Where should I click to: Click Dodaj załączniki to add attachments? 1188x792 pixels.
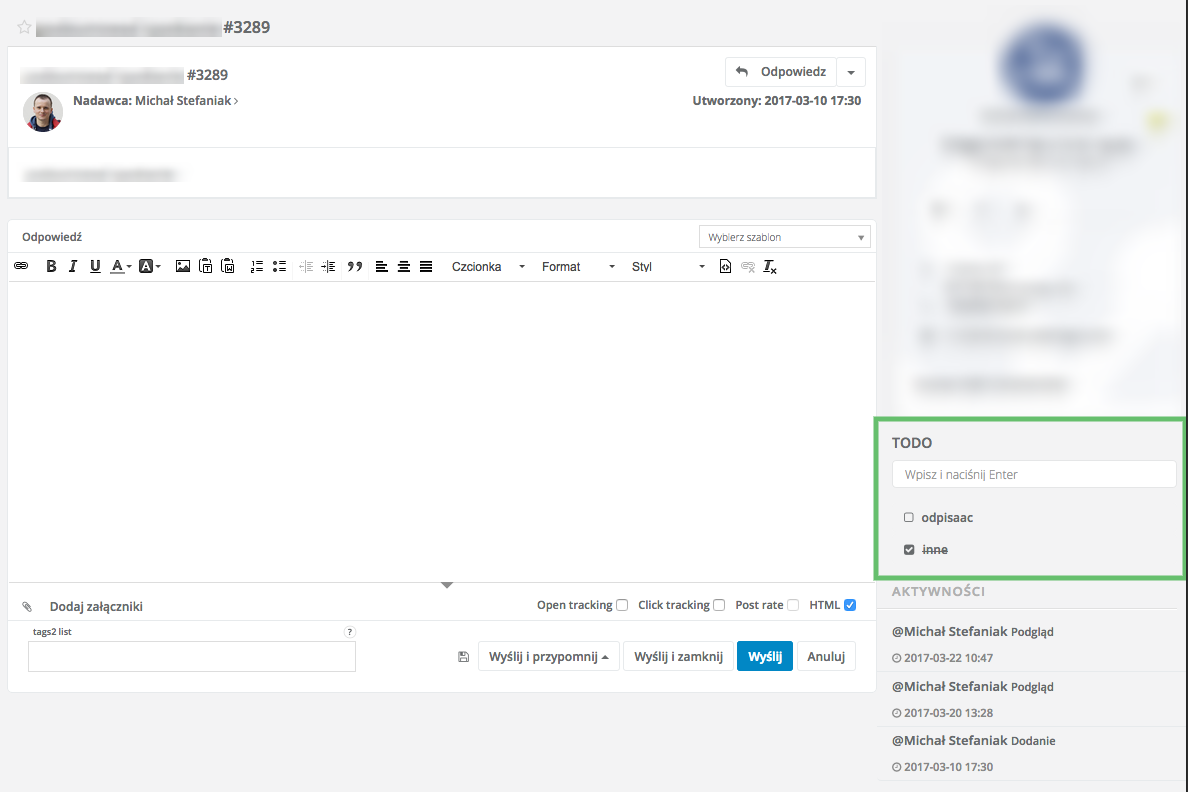(x=96, y=606)
